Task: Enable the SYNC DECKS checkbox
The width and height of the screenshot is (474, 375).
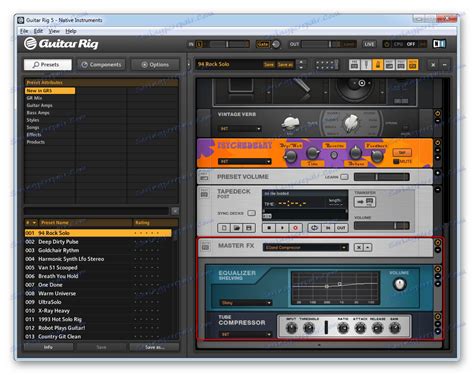Action: tap(251, 213)
